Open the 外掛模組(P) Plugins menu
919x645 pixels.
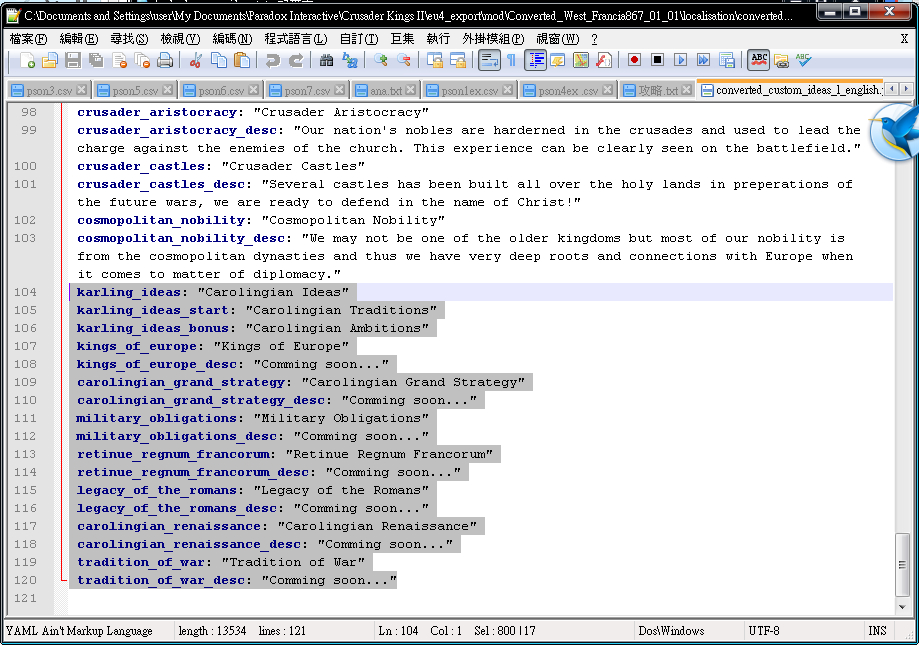click(493, 39)
